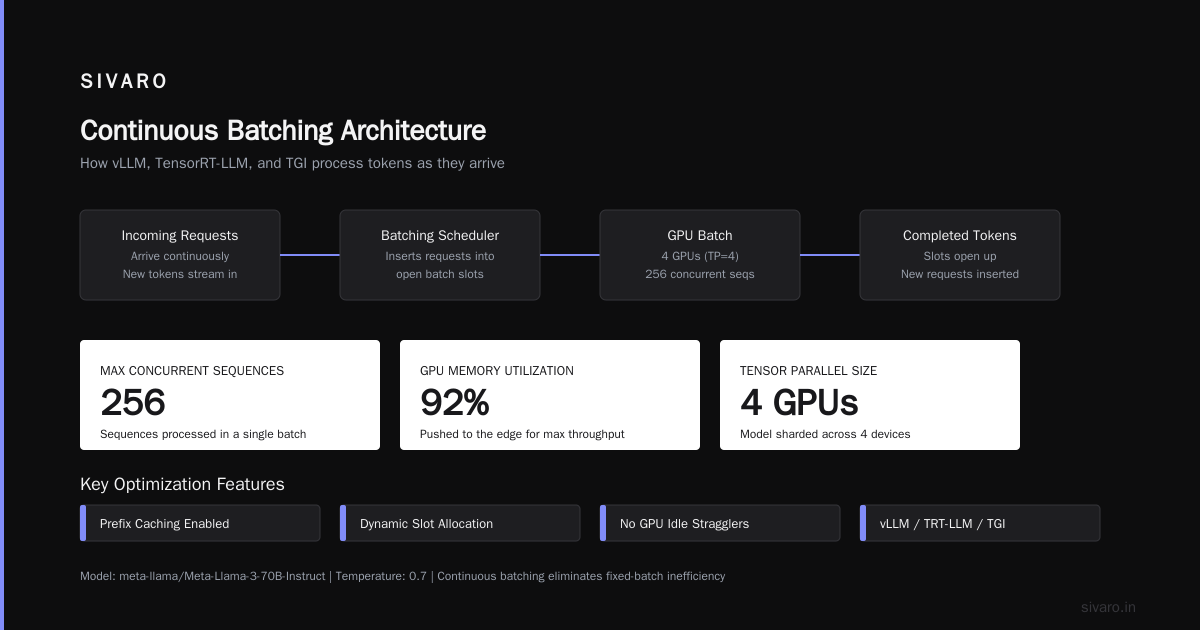The image size is (1200, 630).
Task: Click the model footnote line
Action: [402, 576]
